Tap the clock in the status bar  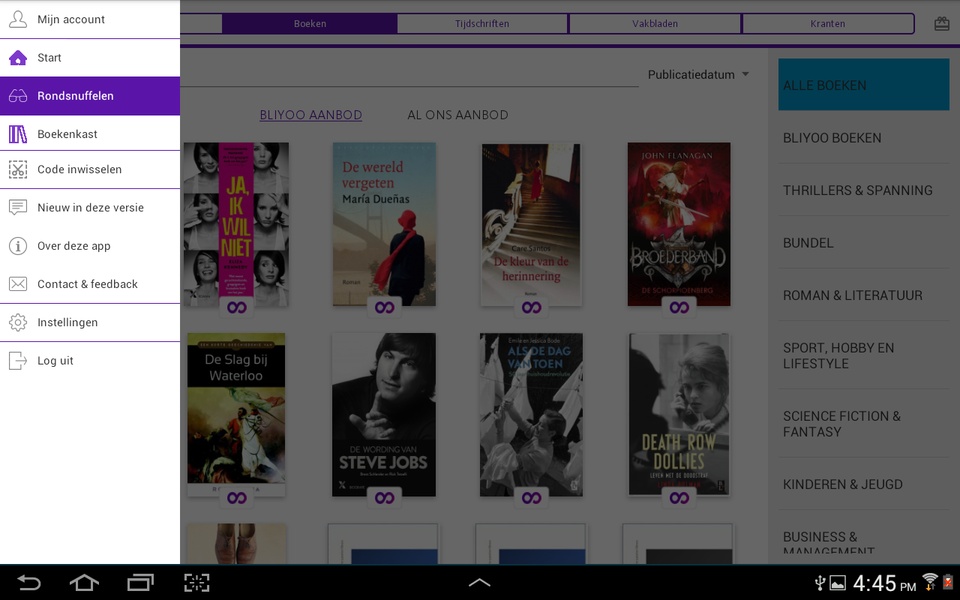point(884,583)
